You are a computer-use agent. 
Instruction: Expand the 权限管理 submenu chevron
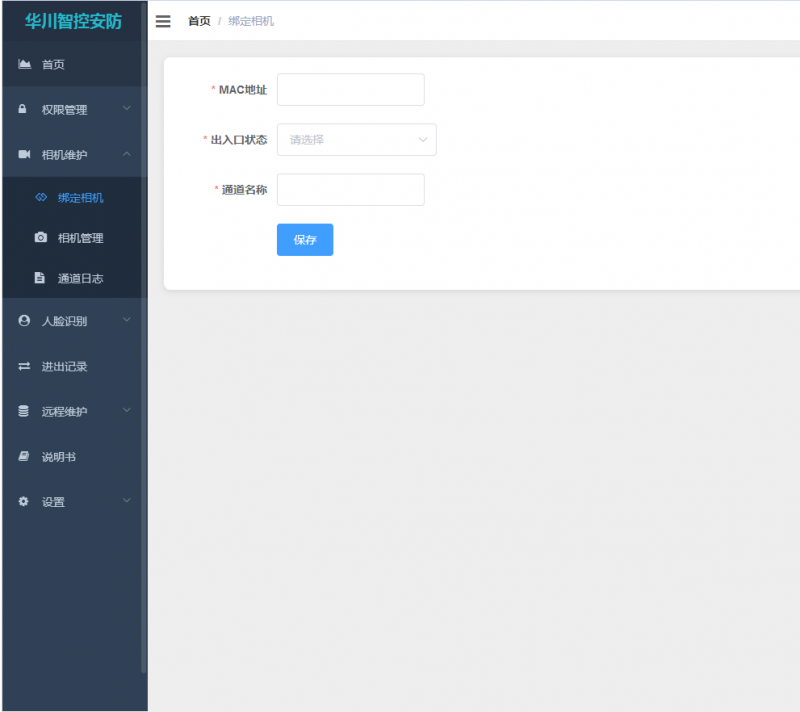point(127,108)
